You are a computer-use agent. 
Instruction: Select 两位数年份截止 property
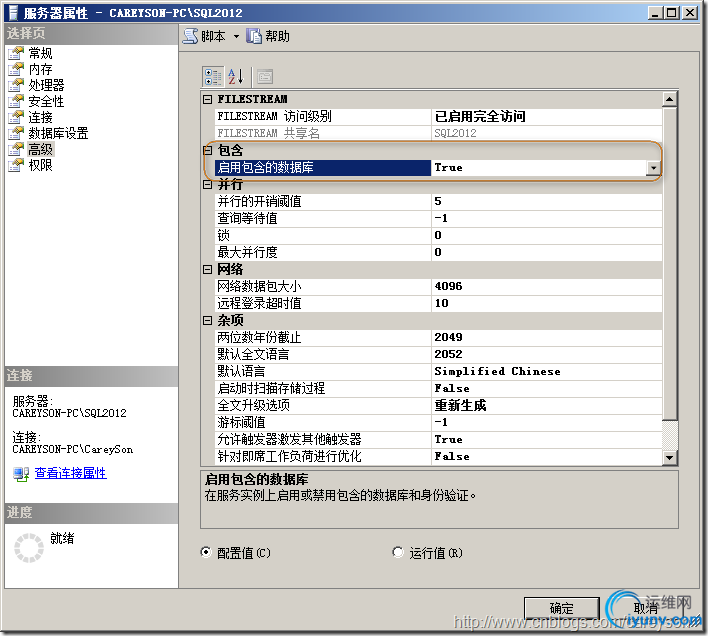click(x=323, y=338)
